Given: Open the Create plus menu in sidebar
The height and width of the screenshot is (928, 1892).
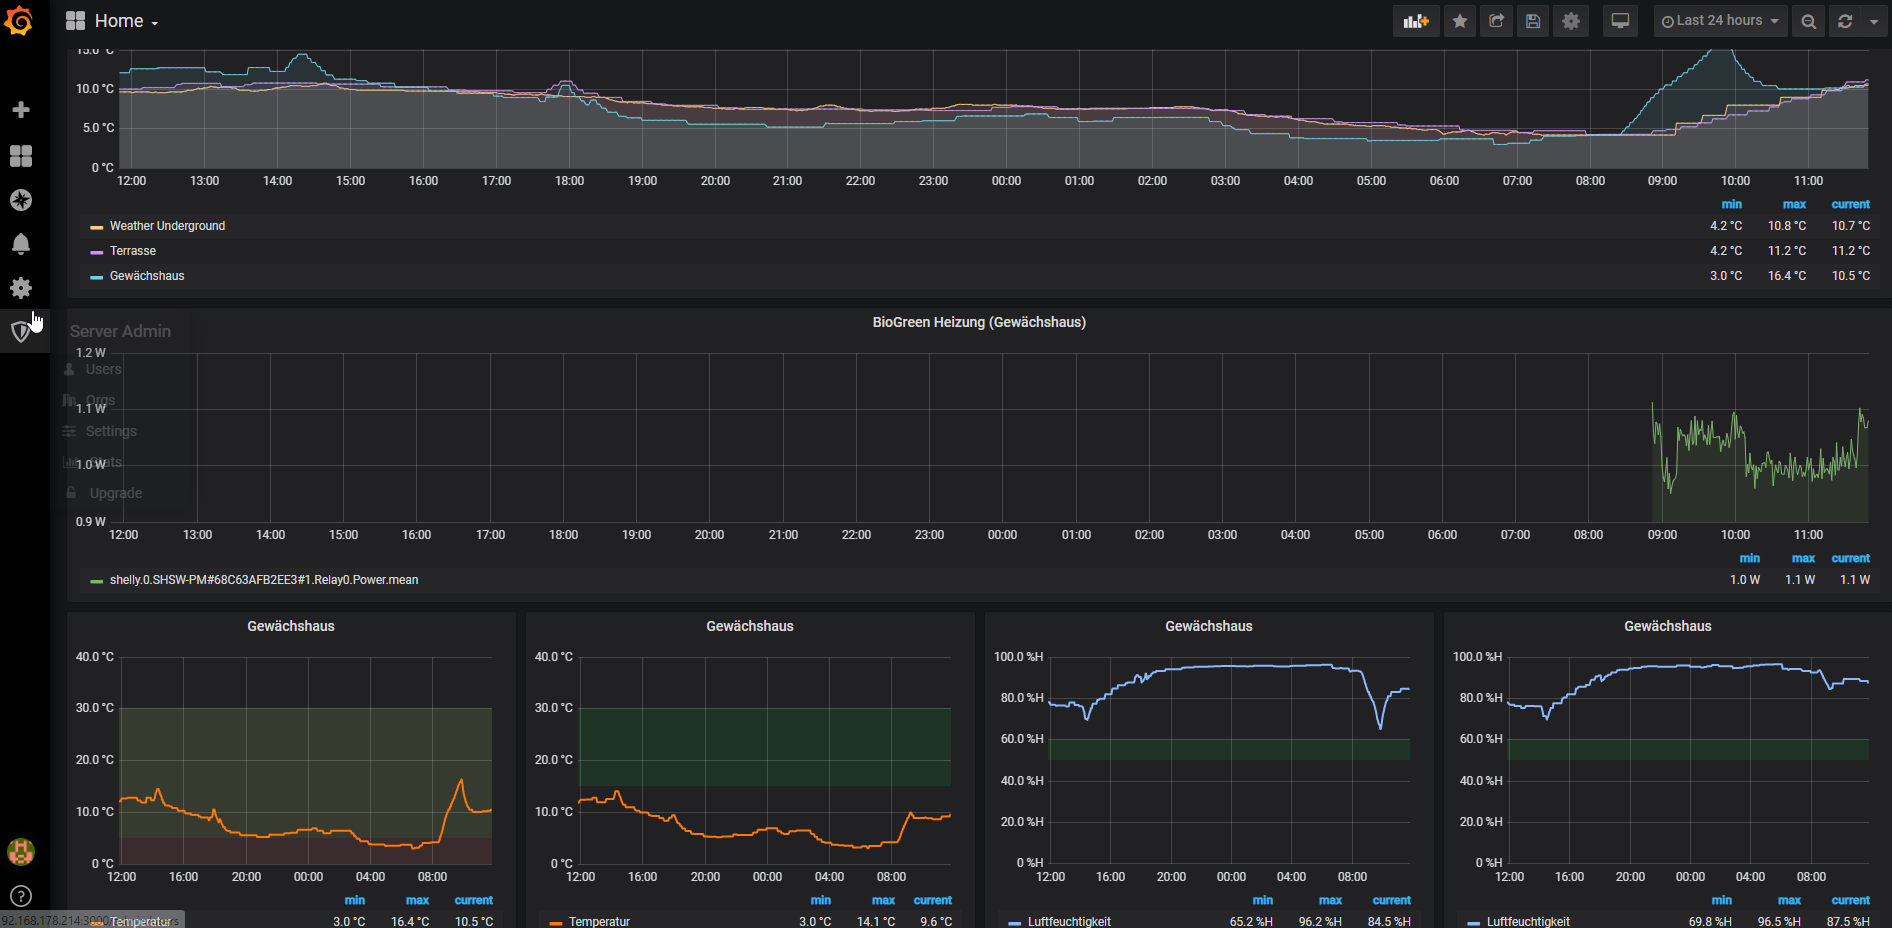Looking at the screenshot, I should pos(20,109).
